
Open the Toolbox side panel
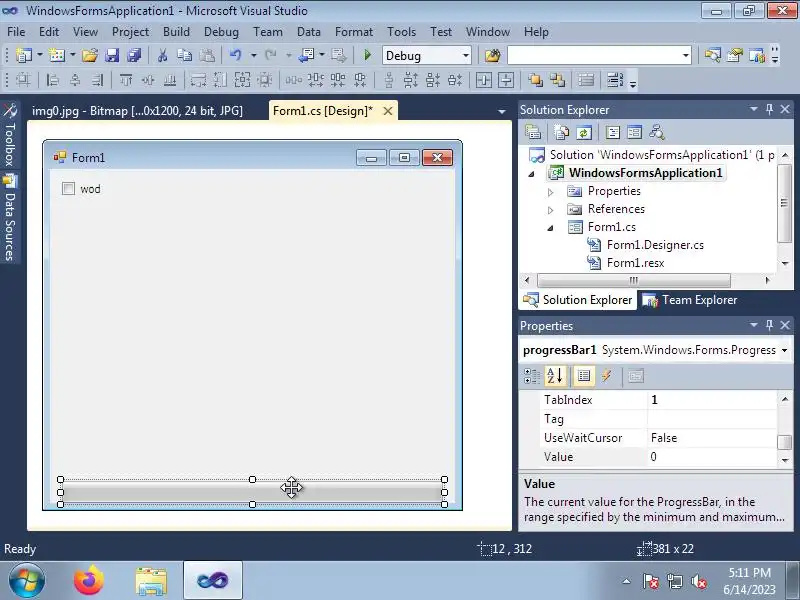pos(9,135)
